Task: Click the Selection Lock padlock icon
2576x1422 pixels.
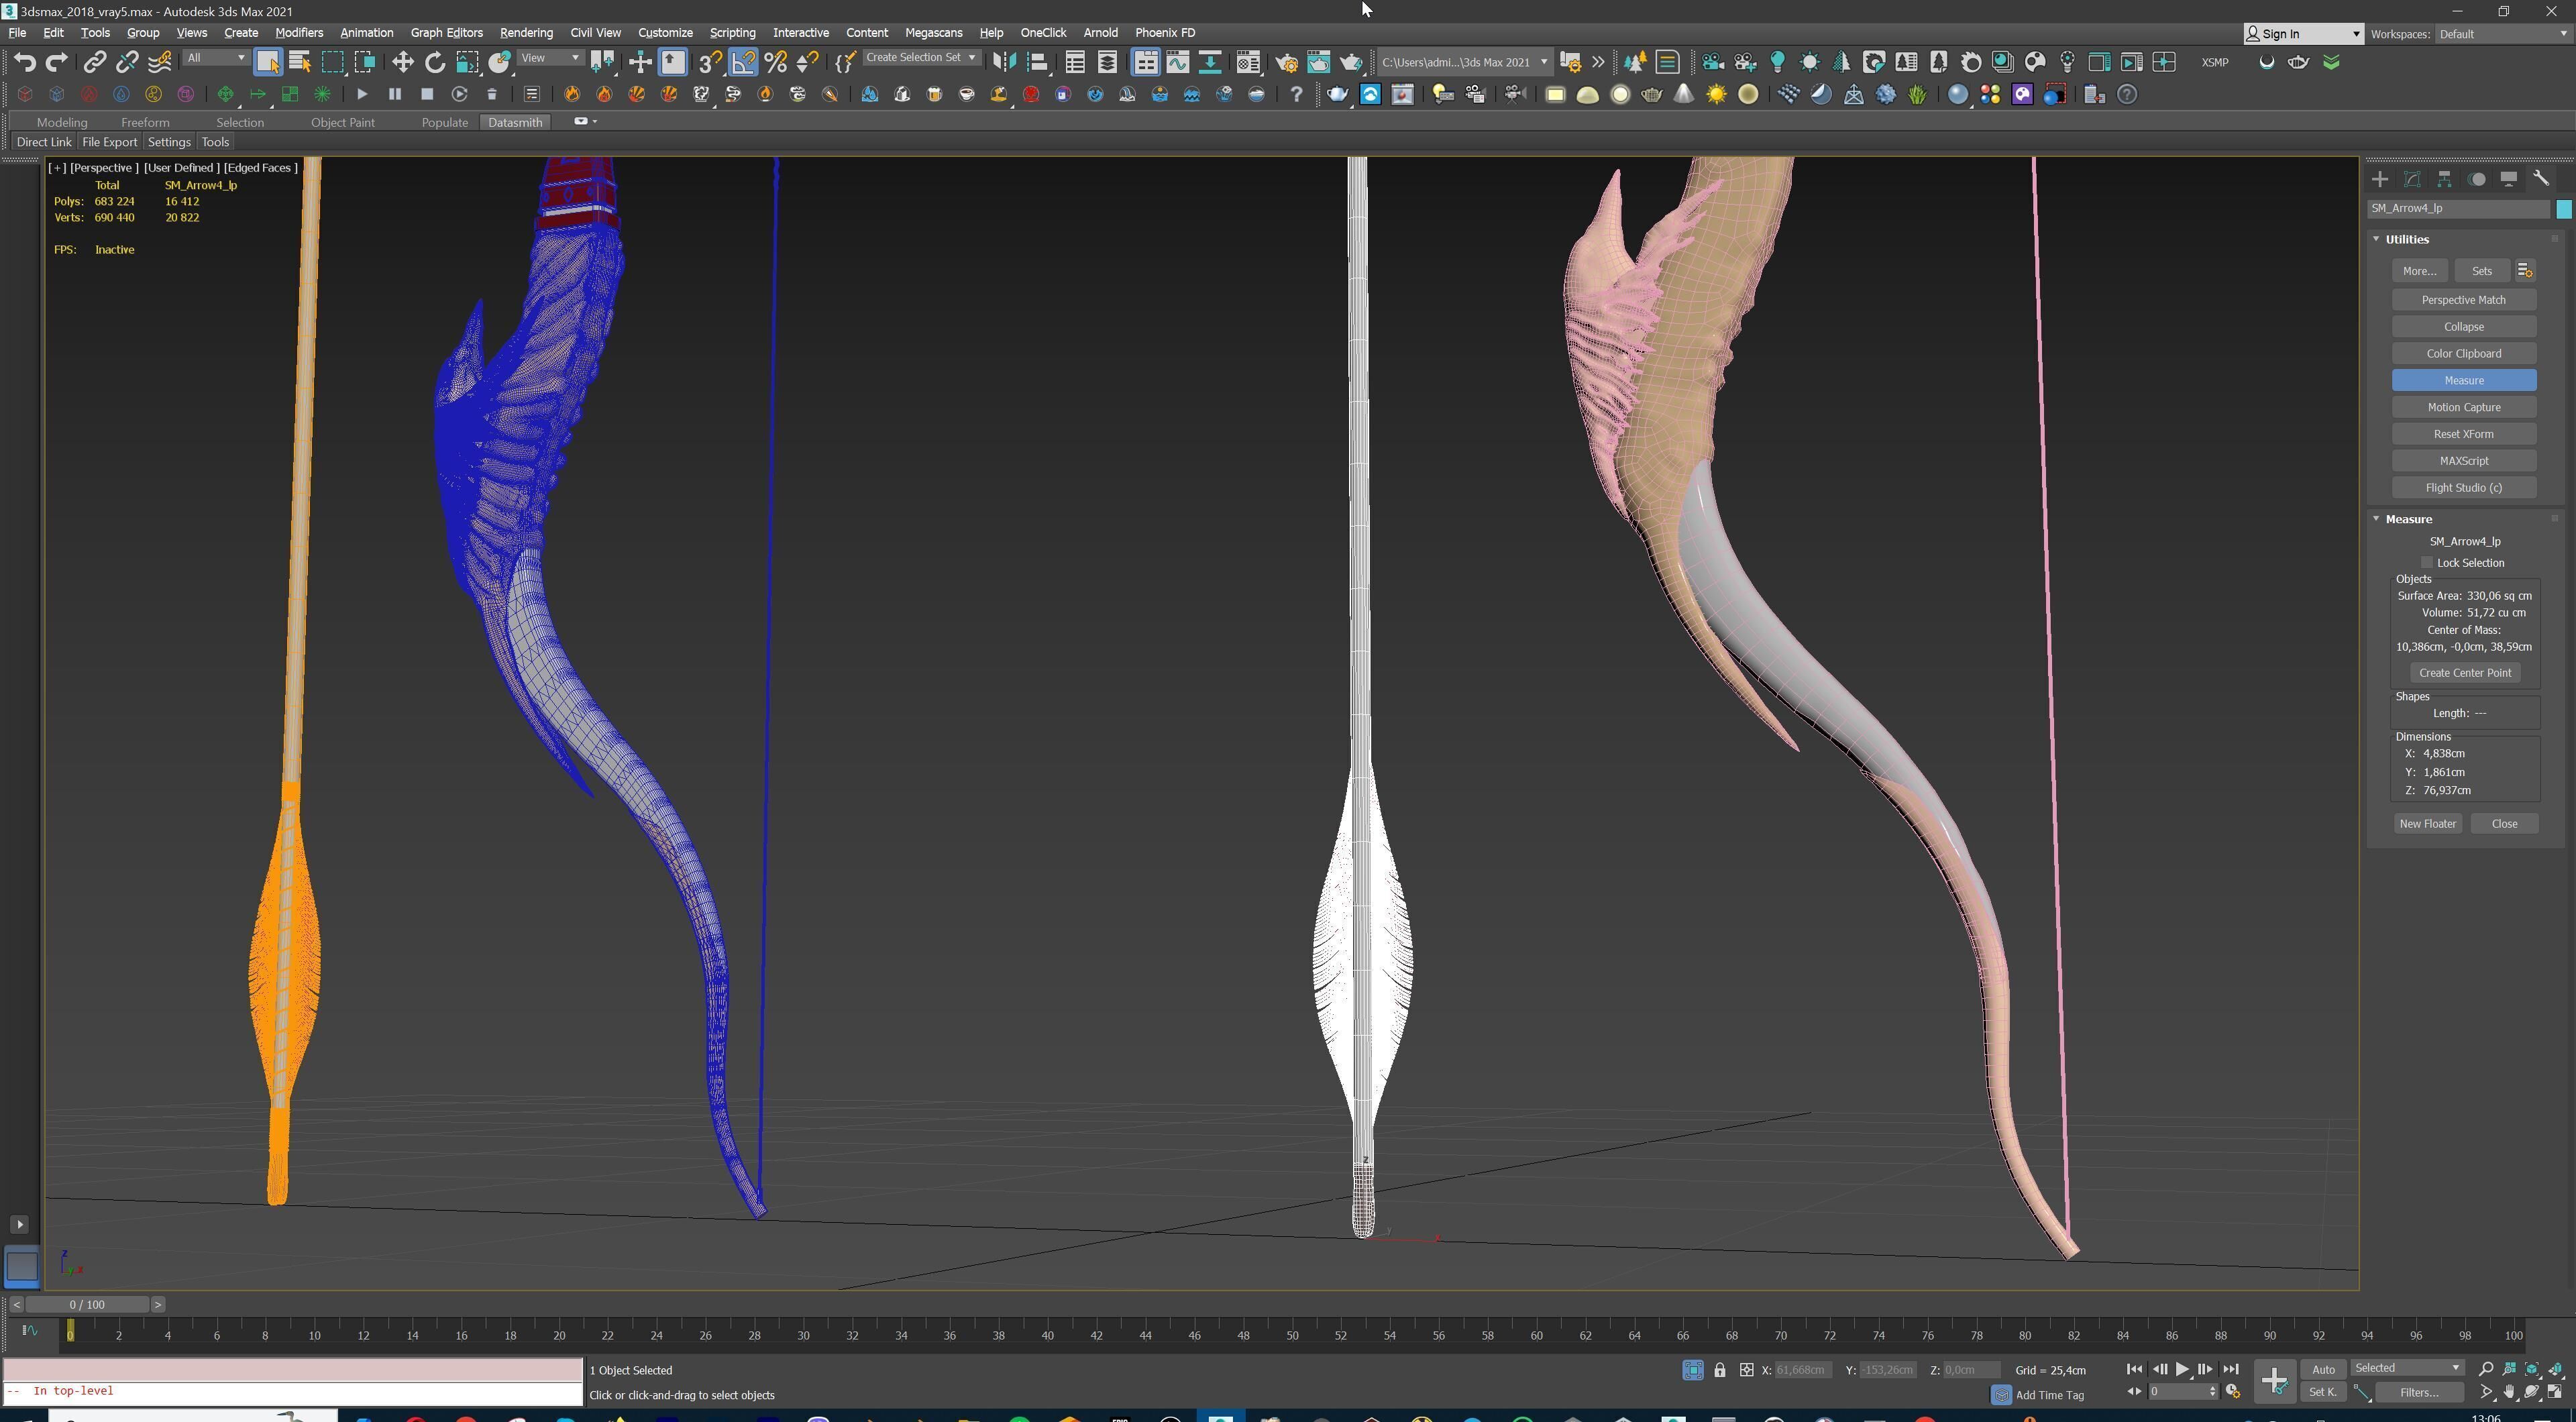Action: (1719, 1370)
